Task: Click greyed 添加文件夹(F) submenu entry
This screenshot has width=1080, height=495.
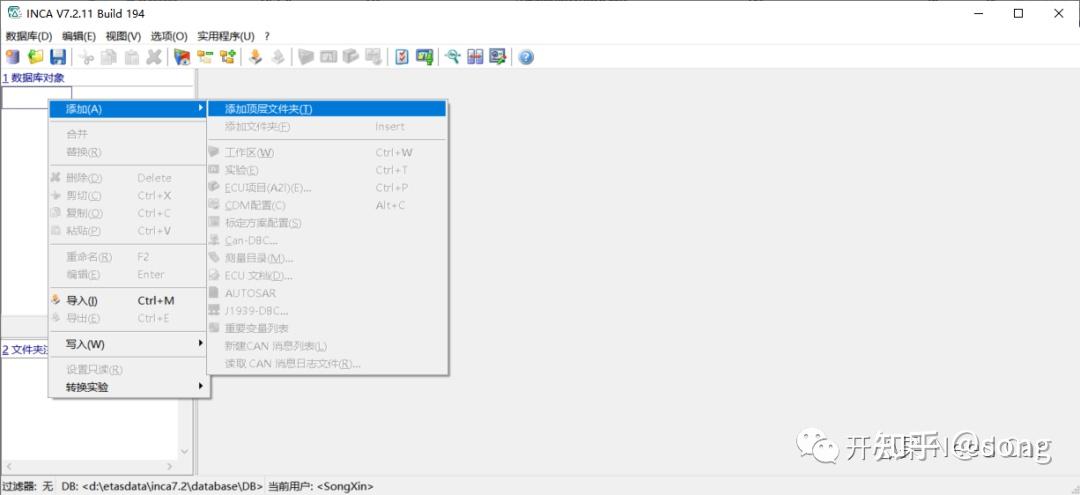Action: (326, 127)
